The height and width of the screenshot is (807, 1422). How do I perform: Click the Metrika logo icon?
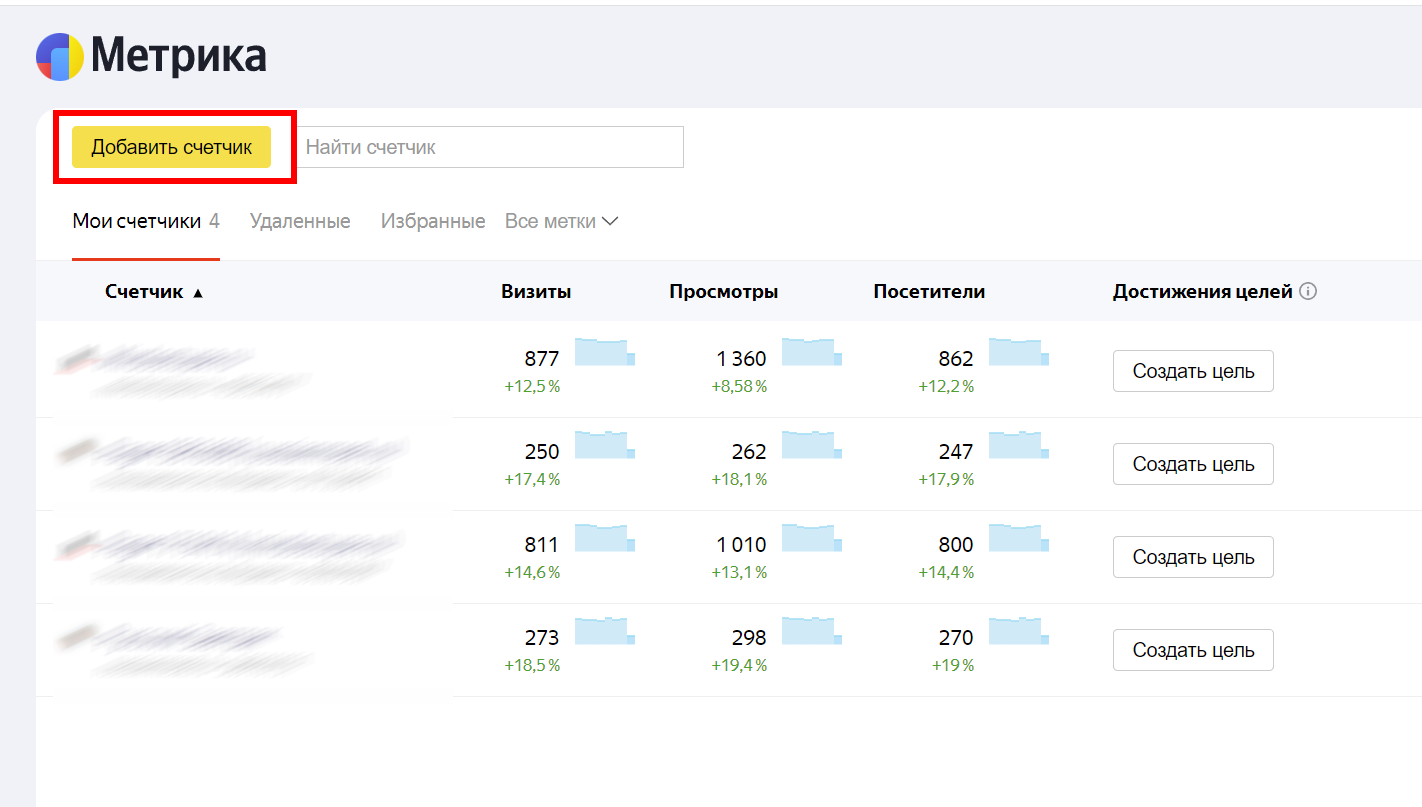pos(60,57)
